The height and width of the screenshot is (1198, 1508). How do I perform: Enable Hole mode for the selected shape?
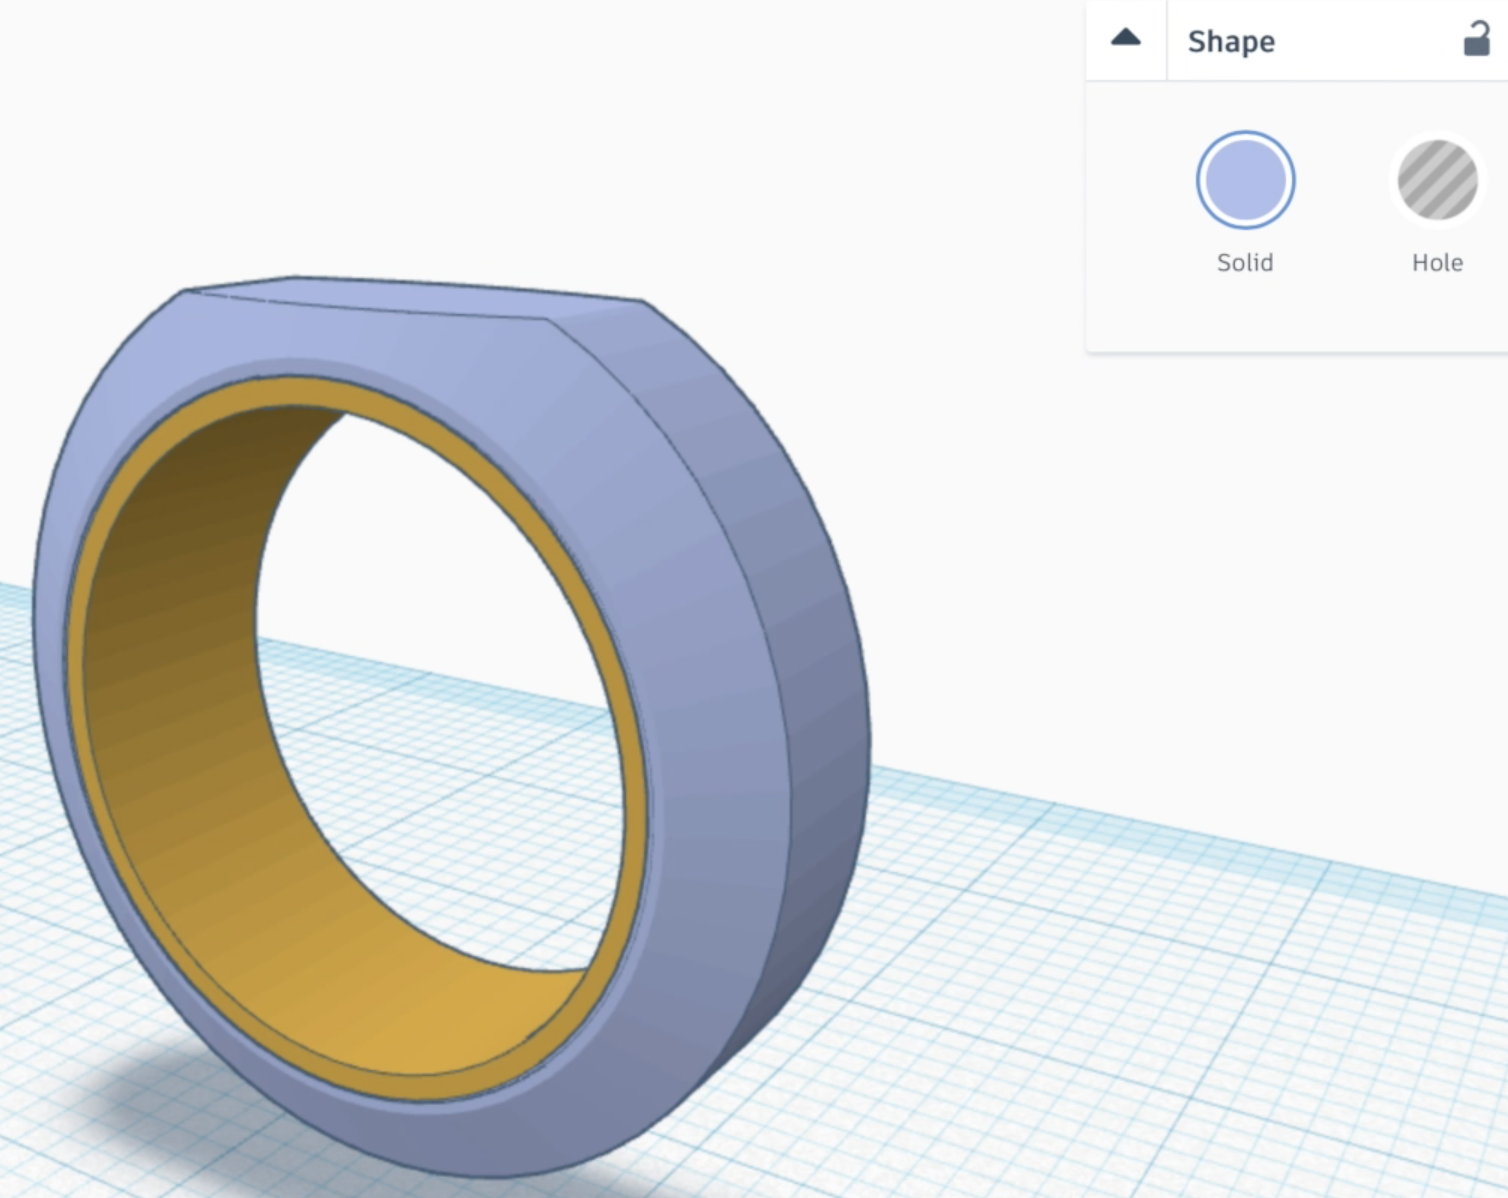click(x=1437, y=179)
